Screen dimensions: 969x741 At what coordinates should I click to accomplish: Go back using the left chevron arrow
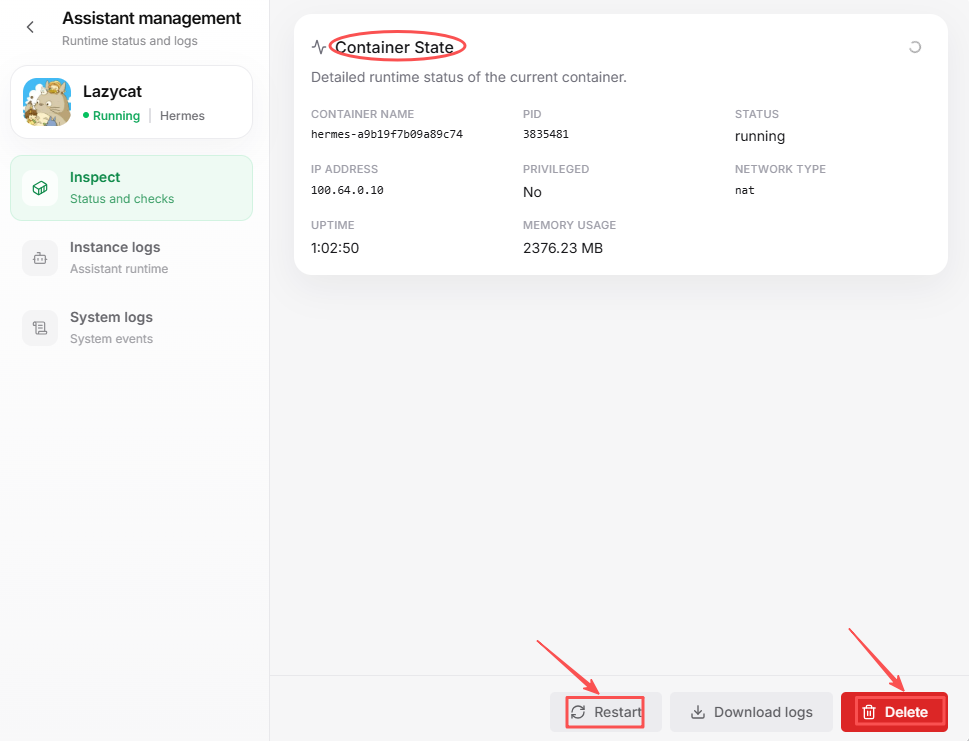[30, 27]
